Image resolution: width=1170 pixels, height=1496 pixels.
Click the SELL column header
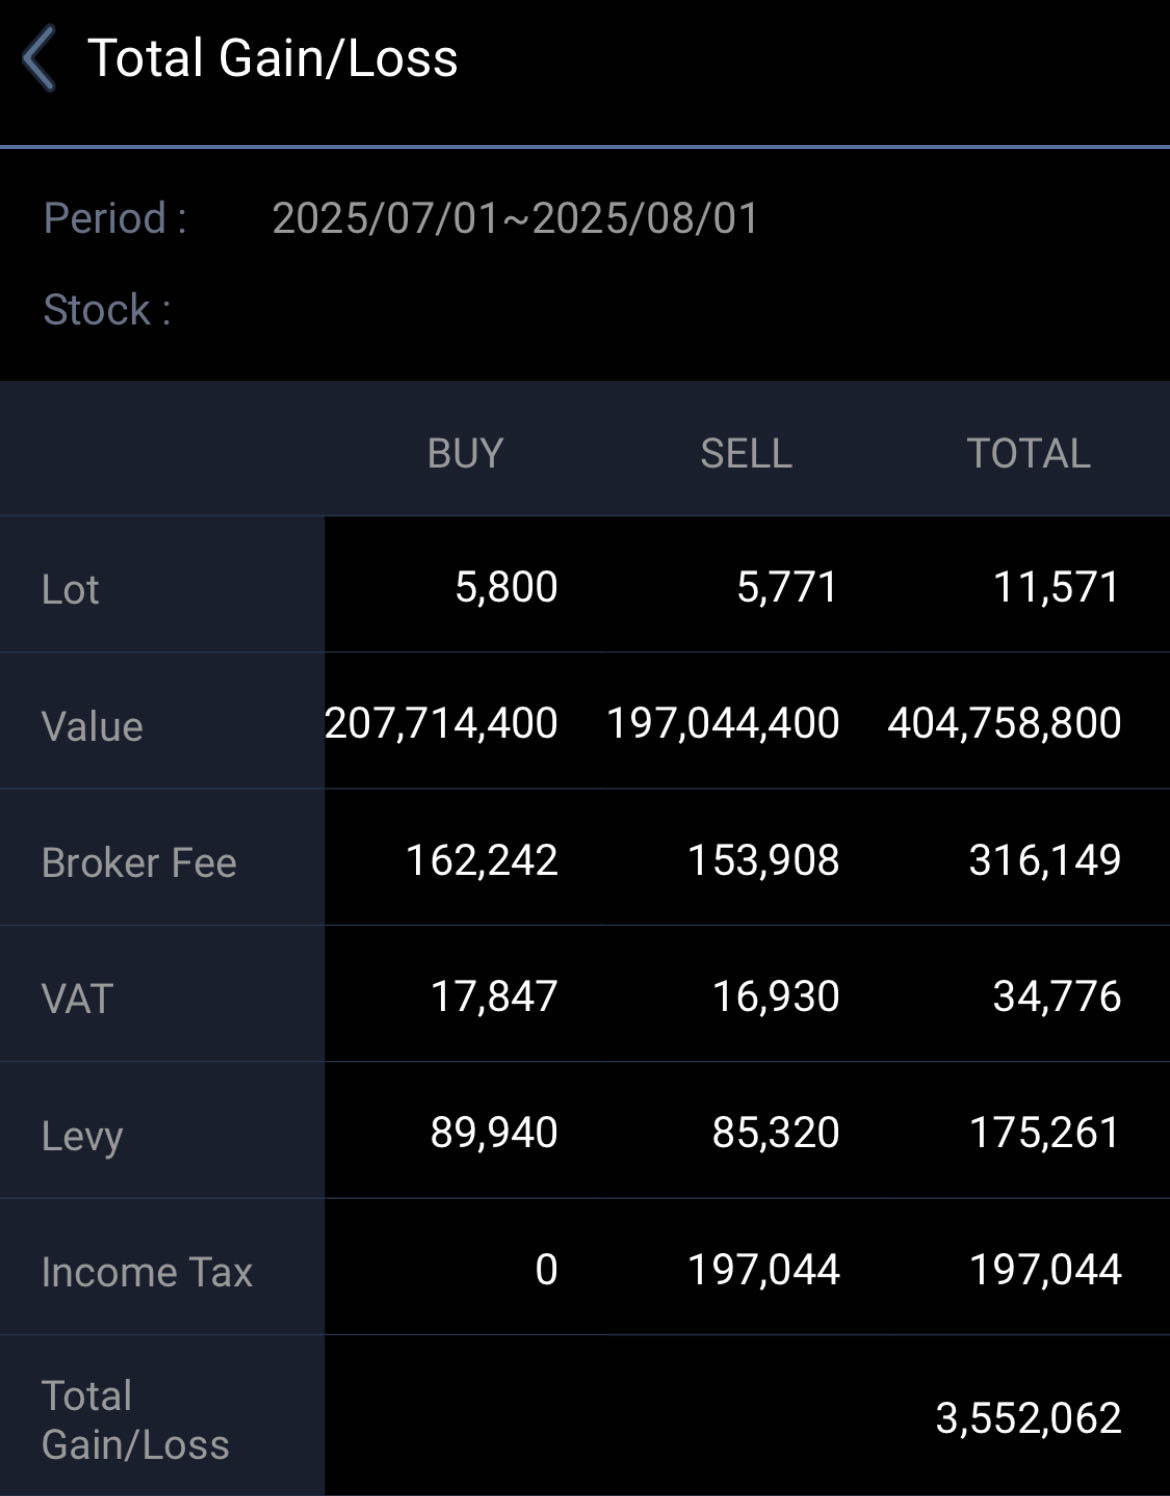coord(746,454)
